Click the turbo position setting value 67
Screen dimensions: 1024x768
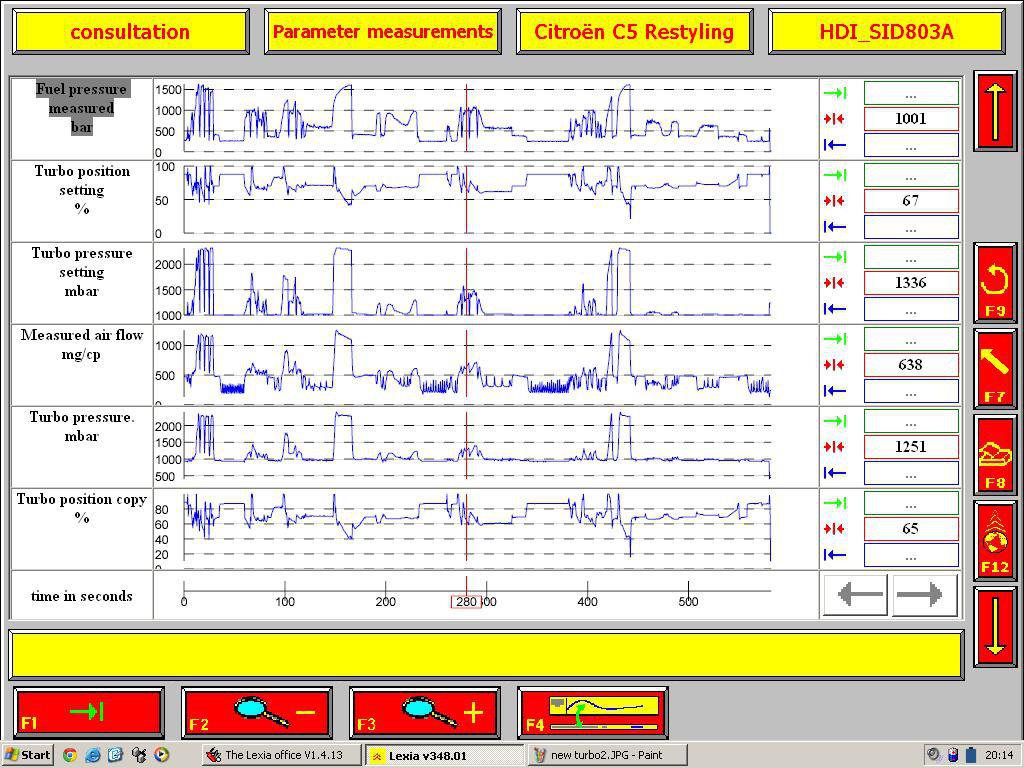(911, 201)
